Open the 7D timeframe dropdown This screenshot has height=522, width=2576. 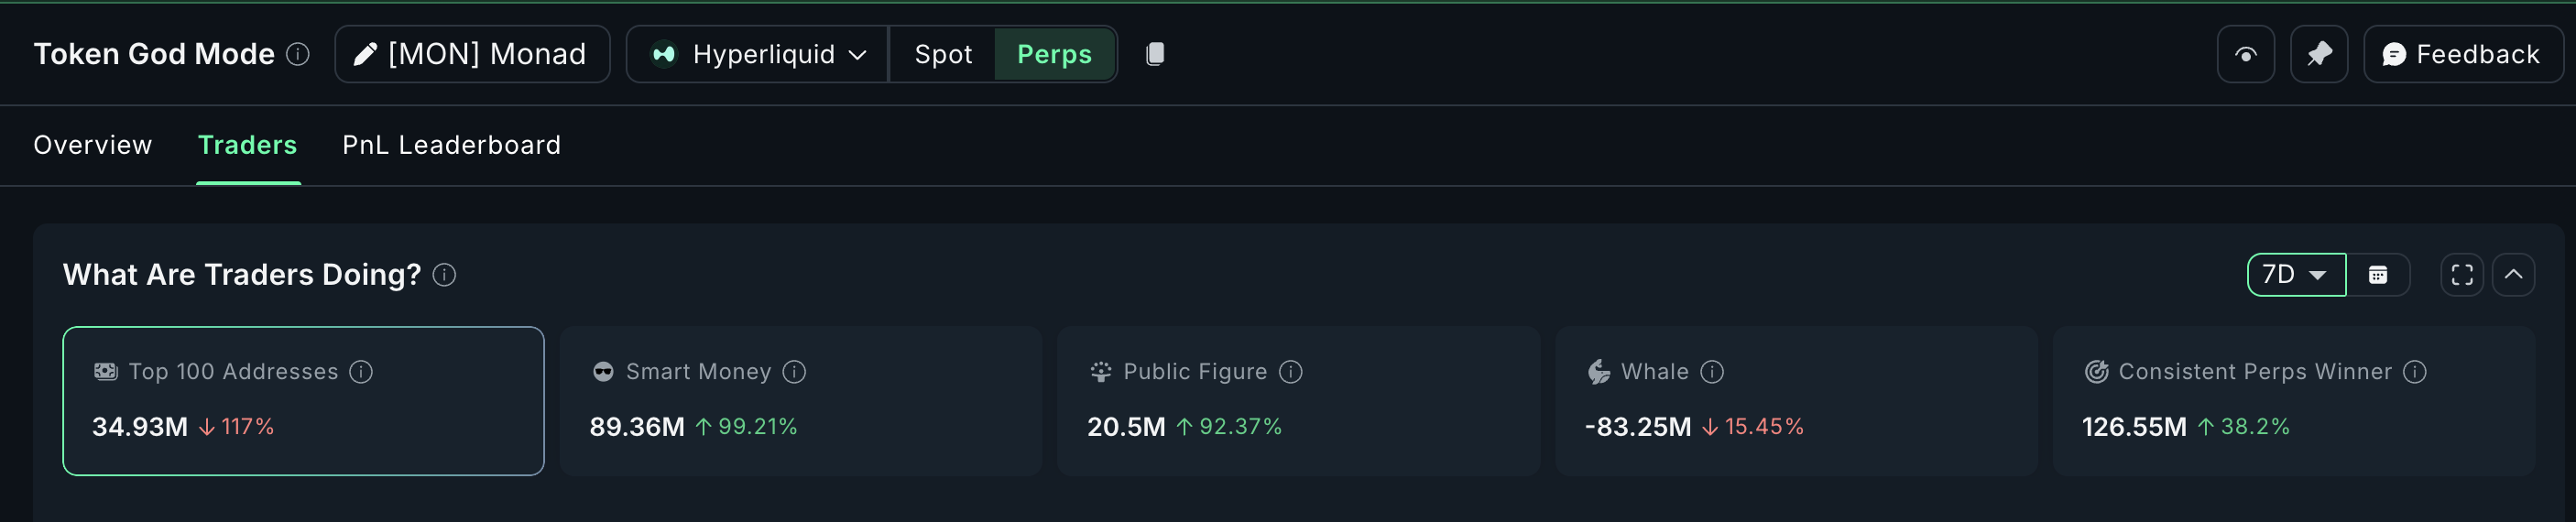coord(2295,275)
